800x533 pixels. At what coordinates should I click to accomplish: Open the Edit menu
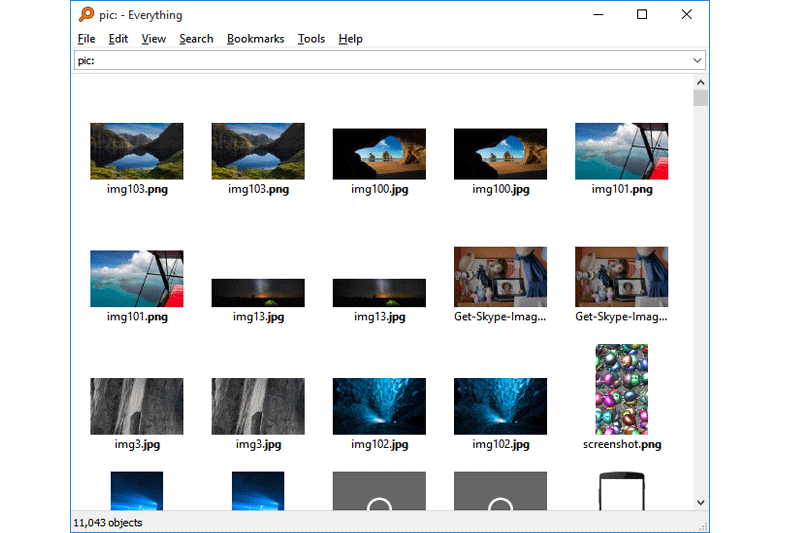(118, 39)
